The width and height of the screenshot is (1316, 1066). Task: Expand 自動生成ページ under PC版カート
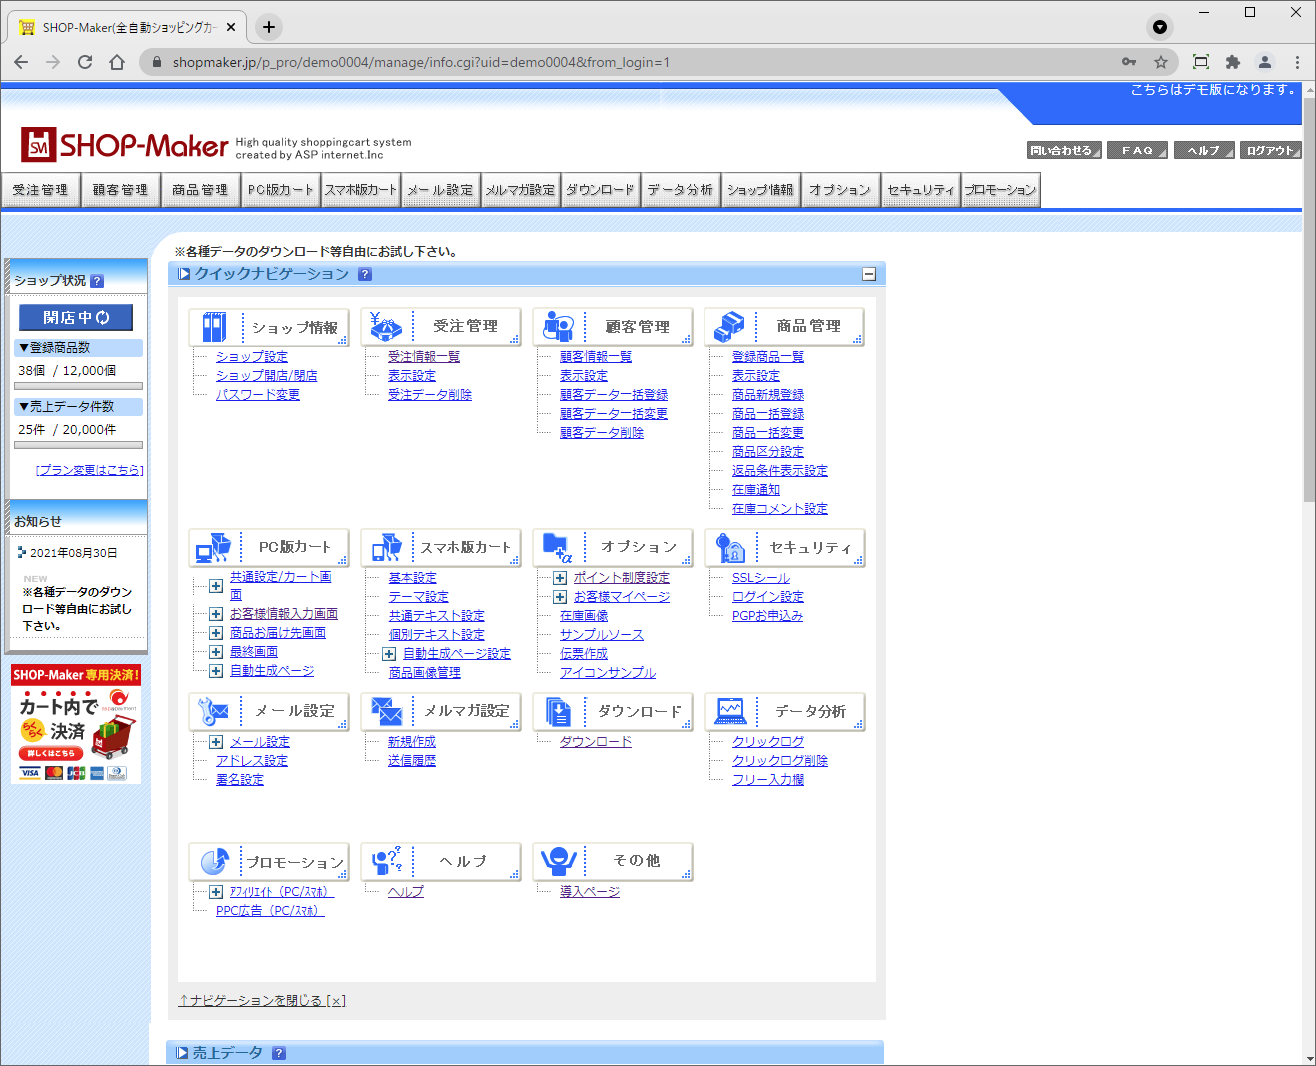216,671
